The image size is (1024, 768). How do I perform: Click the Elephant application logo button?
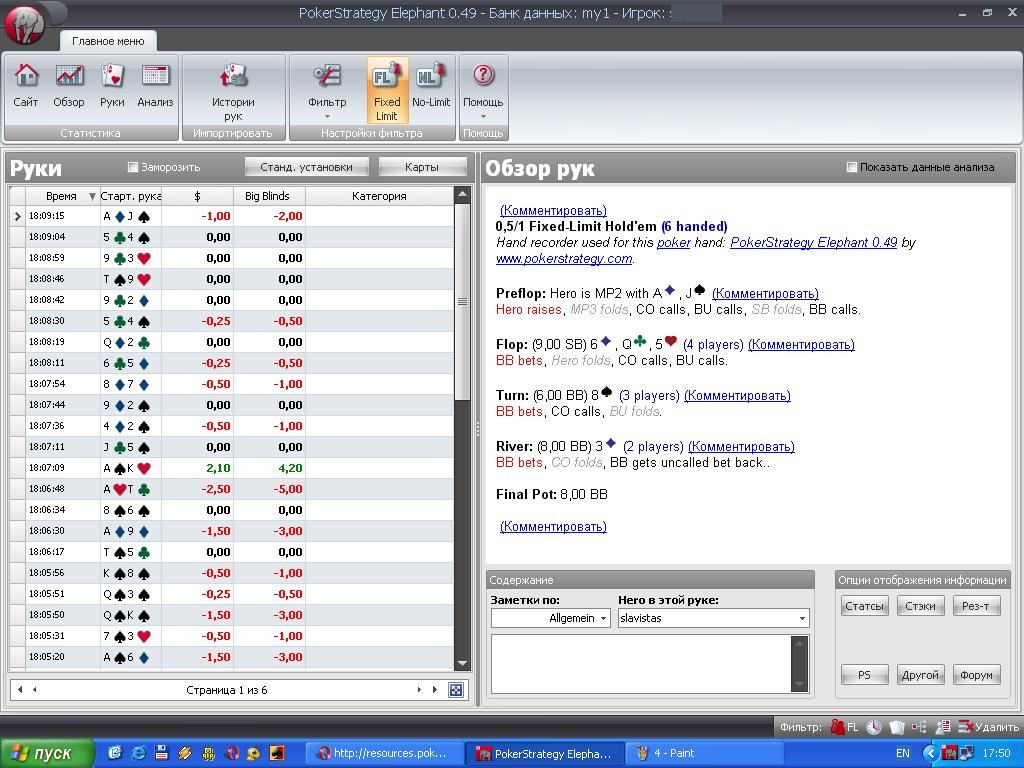[x=24, y=25]
